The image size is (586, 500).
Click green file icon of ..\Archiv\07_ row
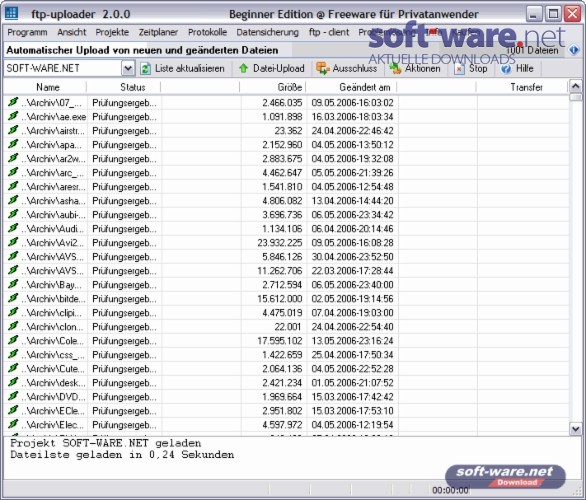tap(13, 102)
